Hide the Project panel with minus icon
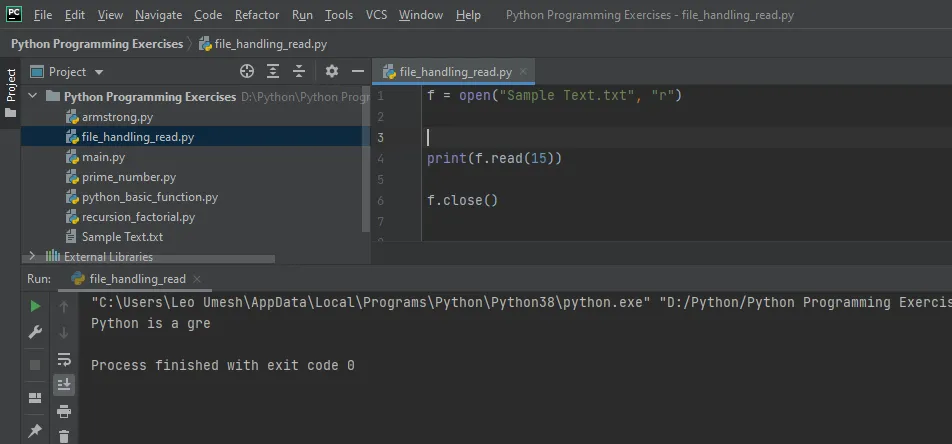The height and width of the screenshot is (444, 952). point(358,72)
